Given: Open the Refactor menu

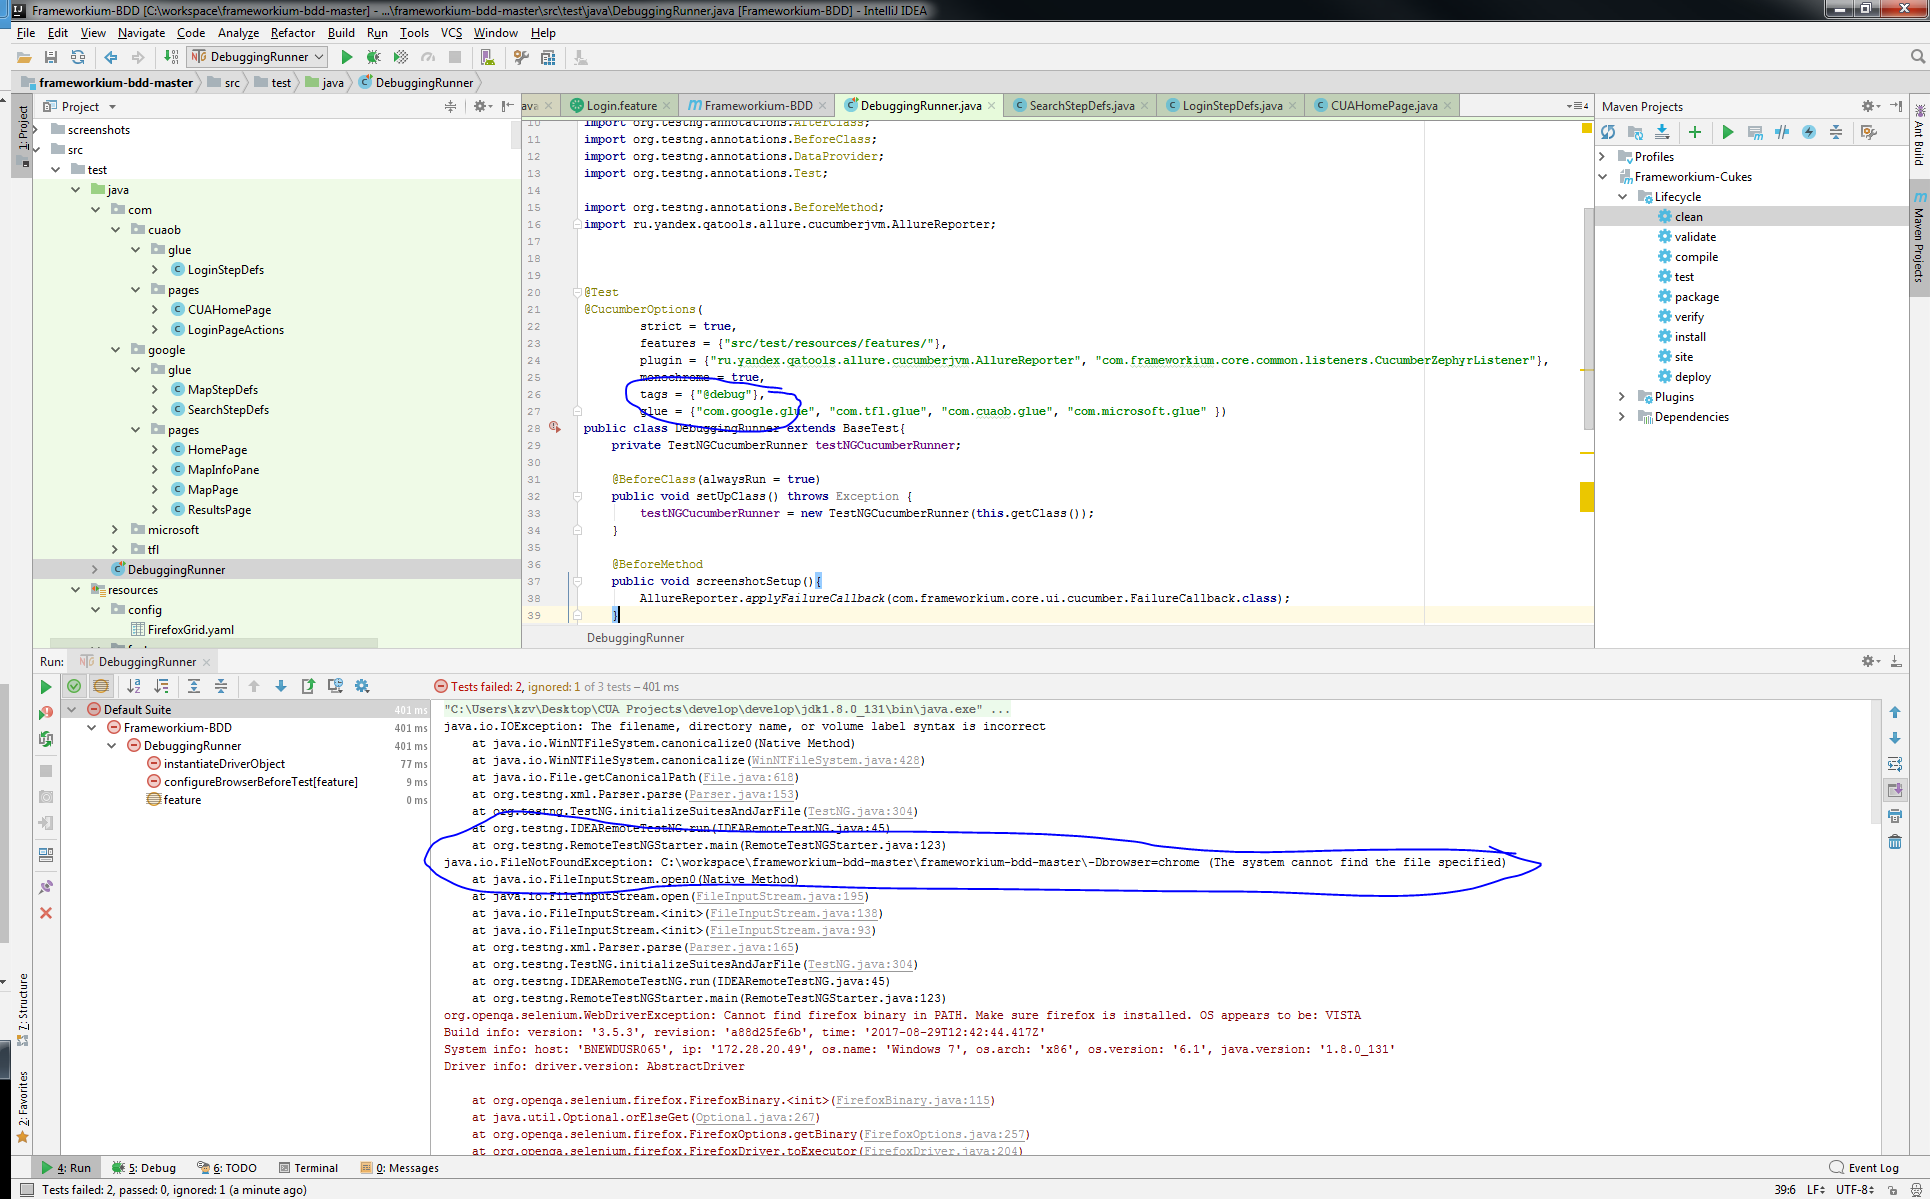Looking at the screenshot, I should (x=292, y=33).
